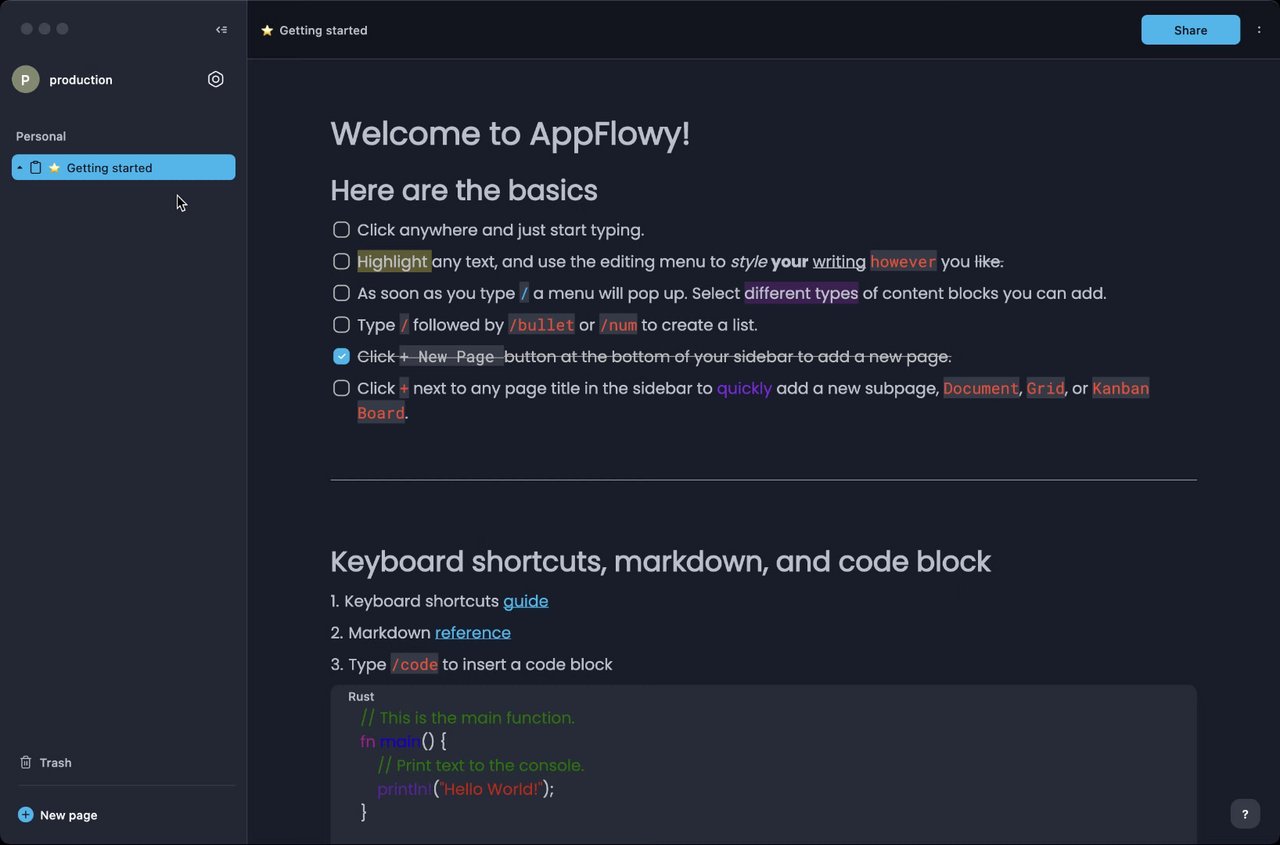Viewport: 1280px width, 845px height.
Task: Select Getting started page in sidebar
Action: pyautogui.click(x=110, y=168)
